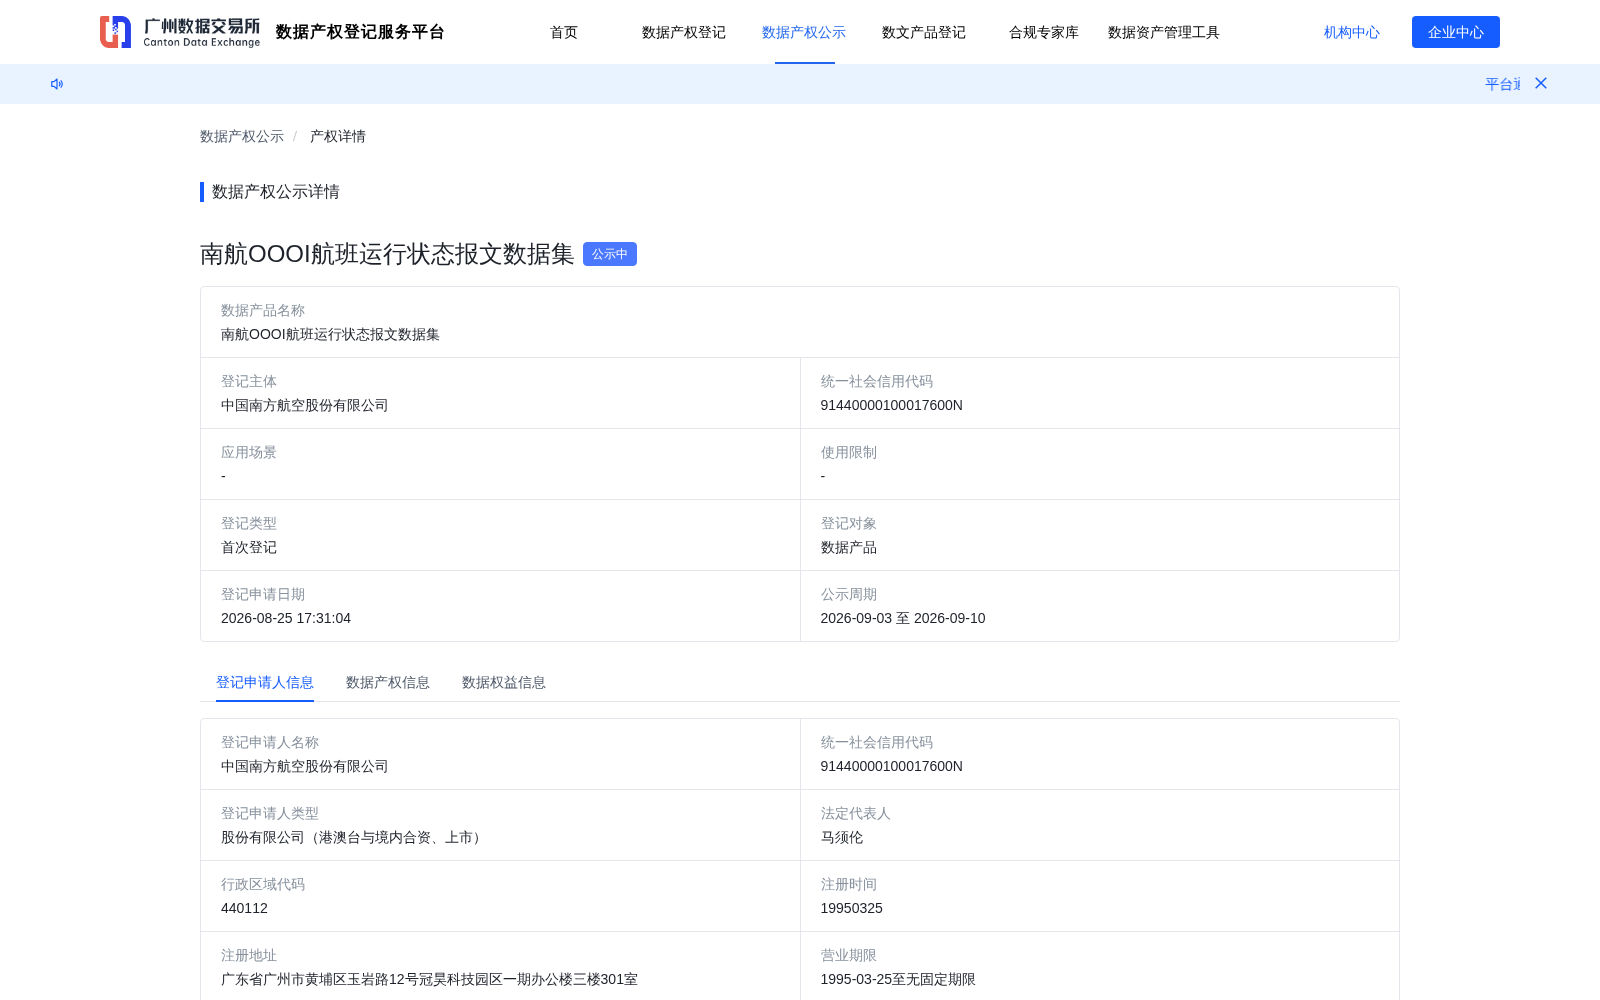Click the announcement speaker icon
1600x1000 pixels.
57,84
